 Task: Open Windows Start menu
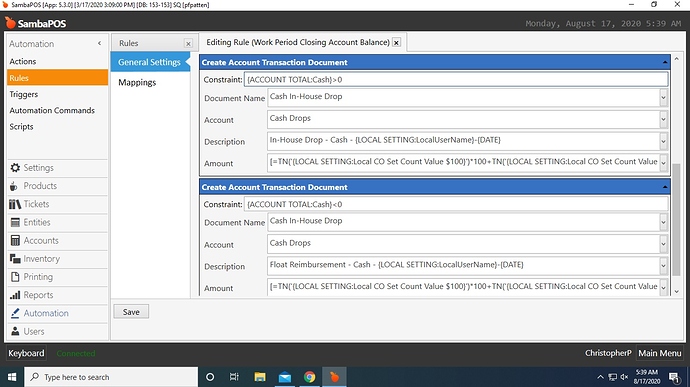tap(12, 377)
